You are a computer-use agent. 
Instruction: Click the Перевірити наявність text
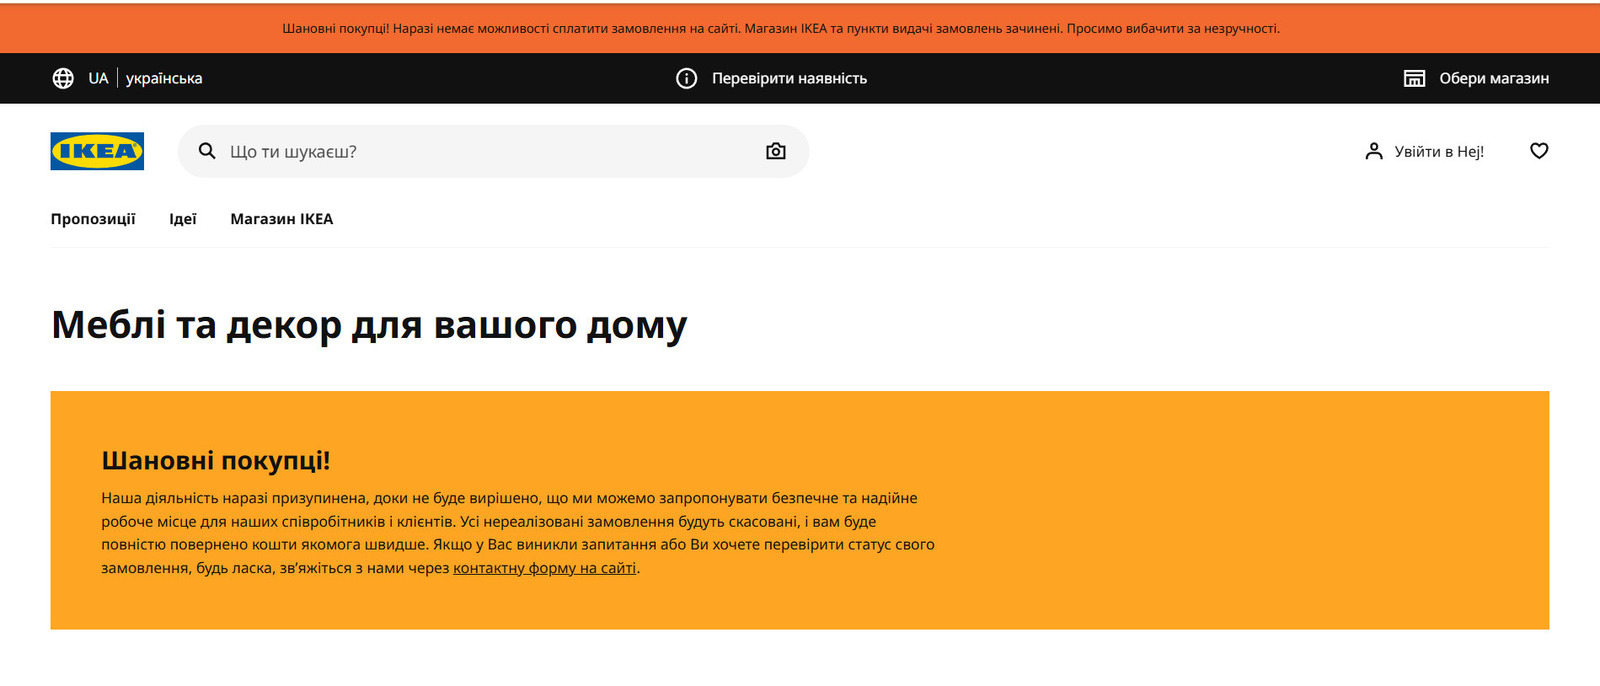coord(789,78)
